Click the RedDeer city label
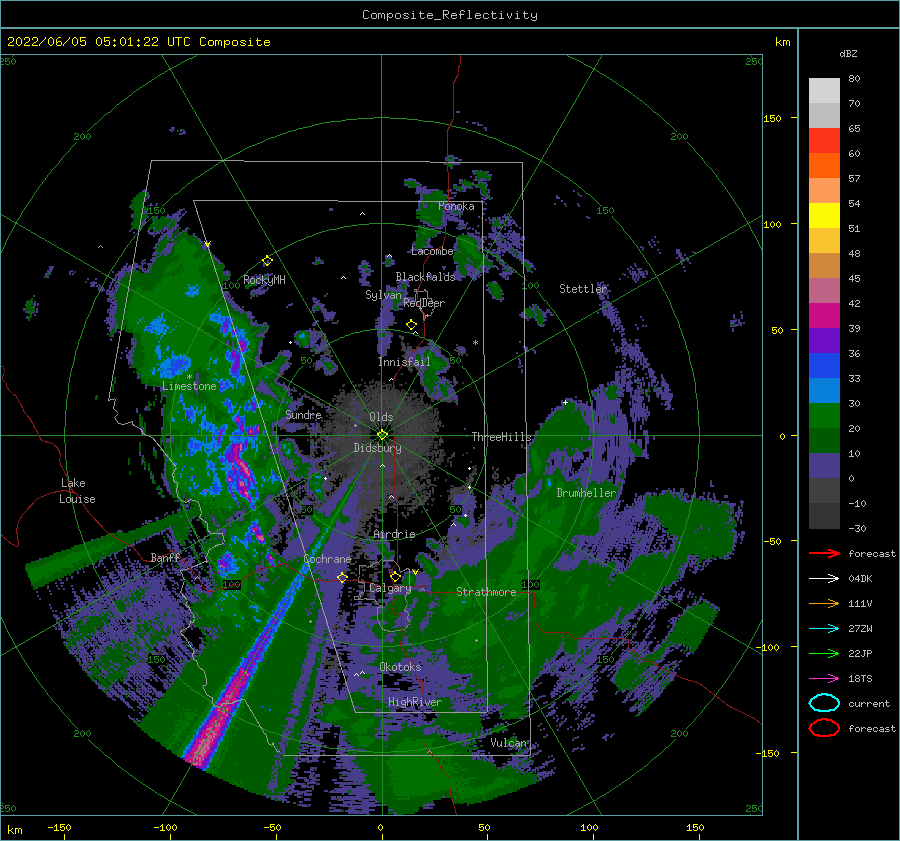Screen dimensions: 900x841 pos(424,303)
